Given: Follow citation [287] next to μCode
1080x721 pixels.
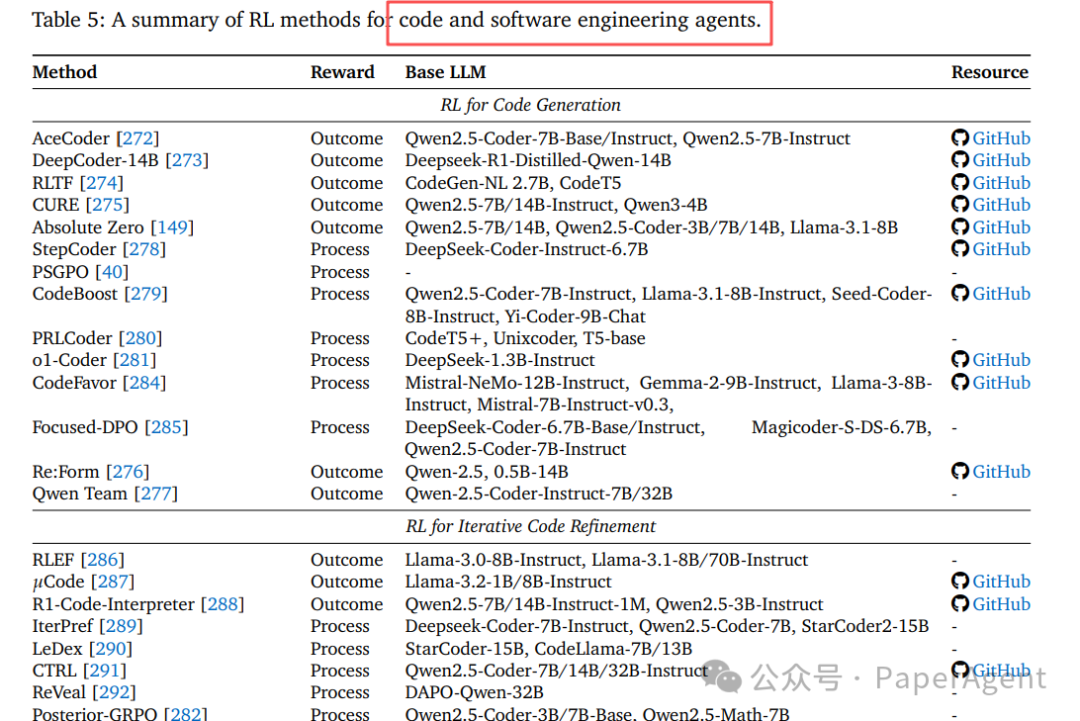Looking at the screenshot, I should pos(112,582).
